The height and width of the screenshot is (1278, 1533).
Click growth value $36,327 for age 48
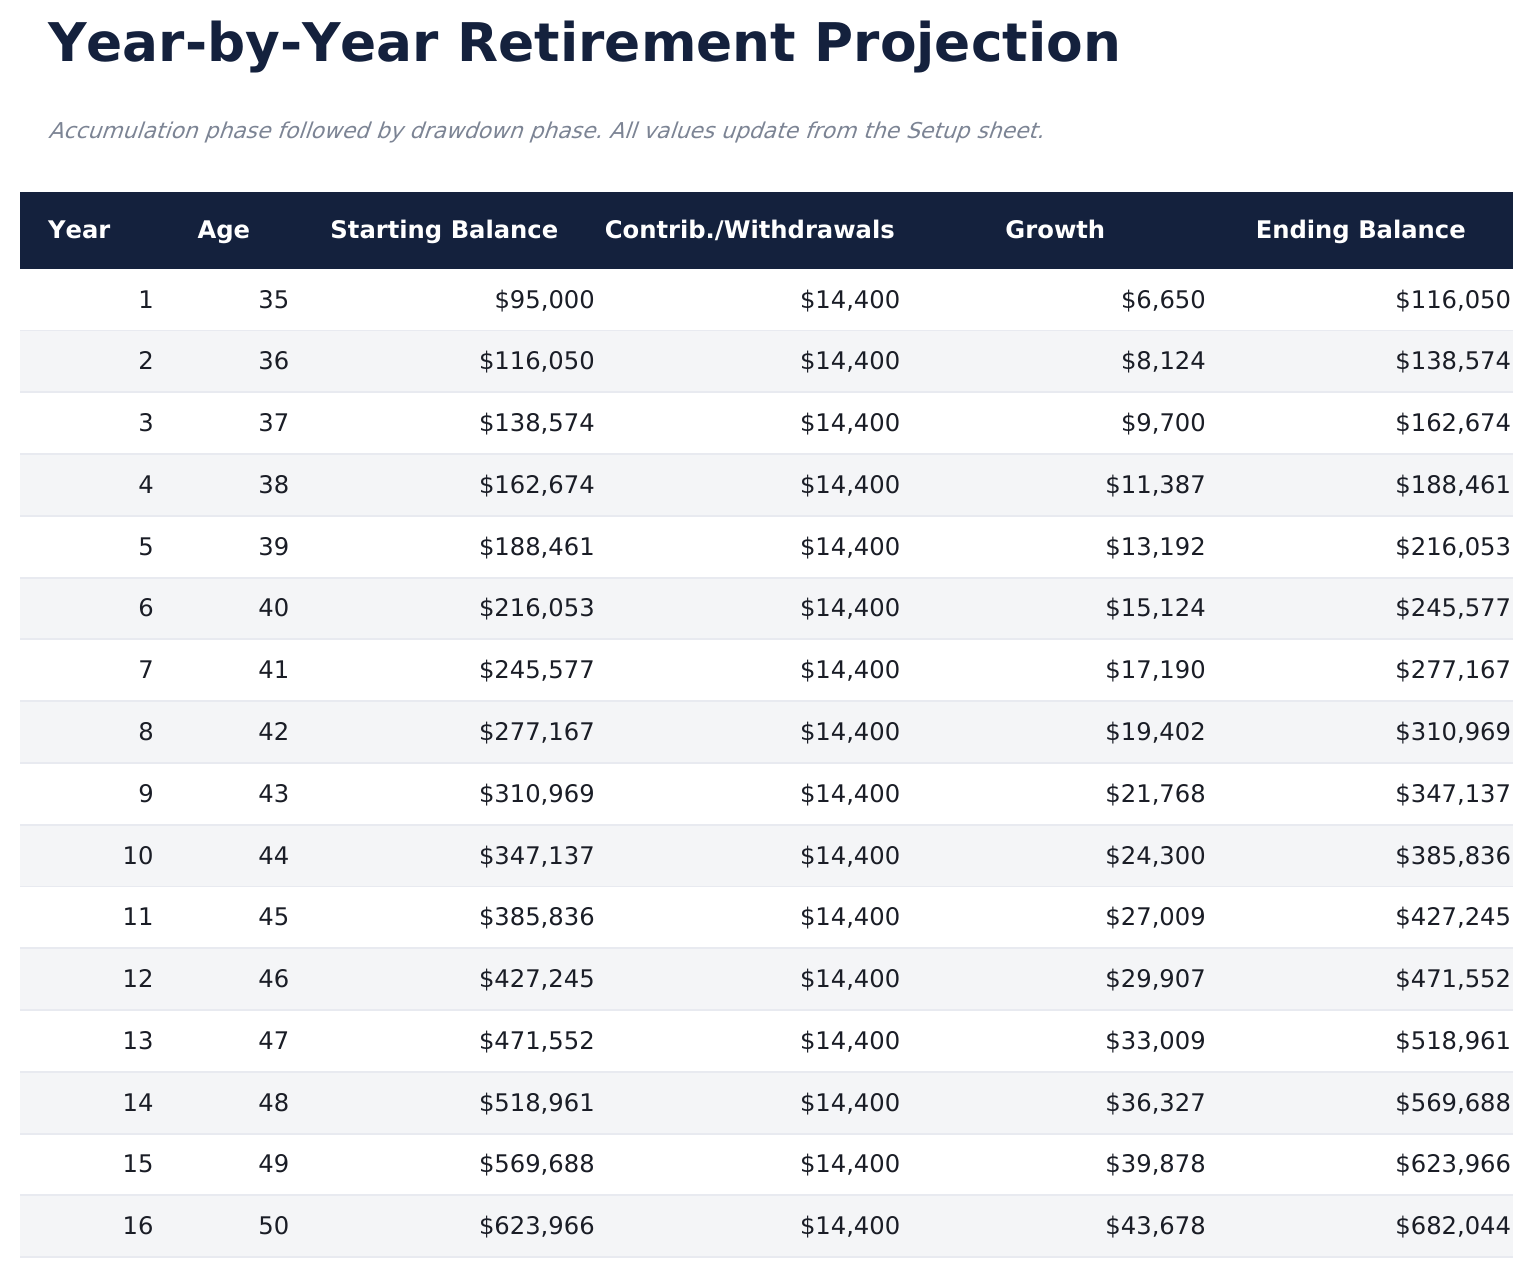[1155, 1103]
